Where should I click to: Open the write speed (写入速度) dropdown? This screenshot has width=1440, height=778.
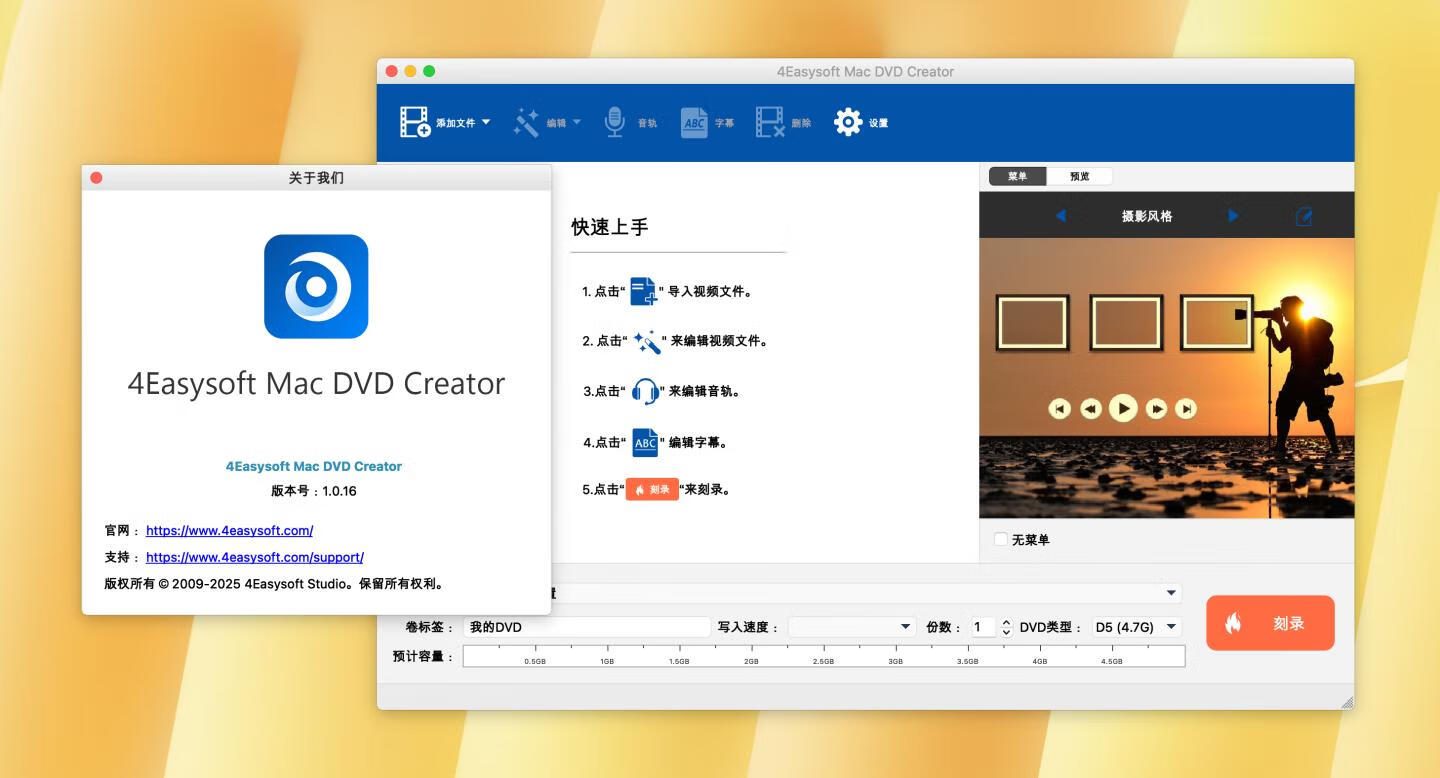(851, 627)
